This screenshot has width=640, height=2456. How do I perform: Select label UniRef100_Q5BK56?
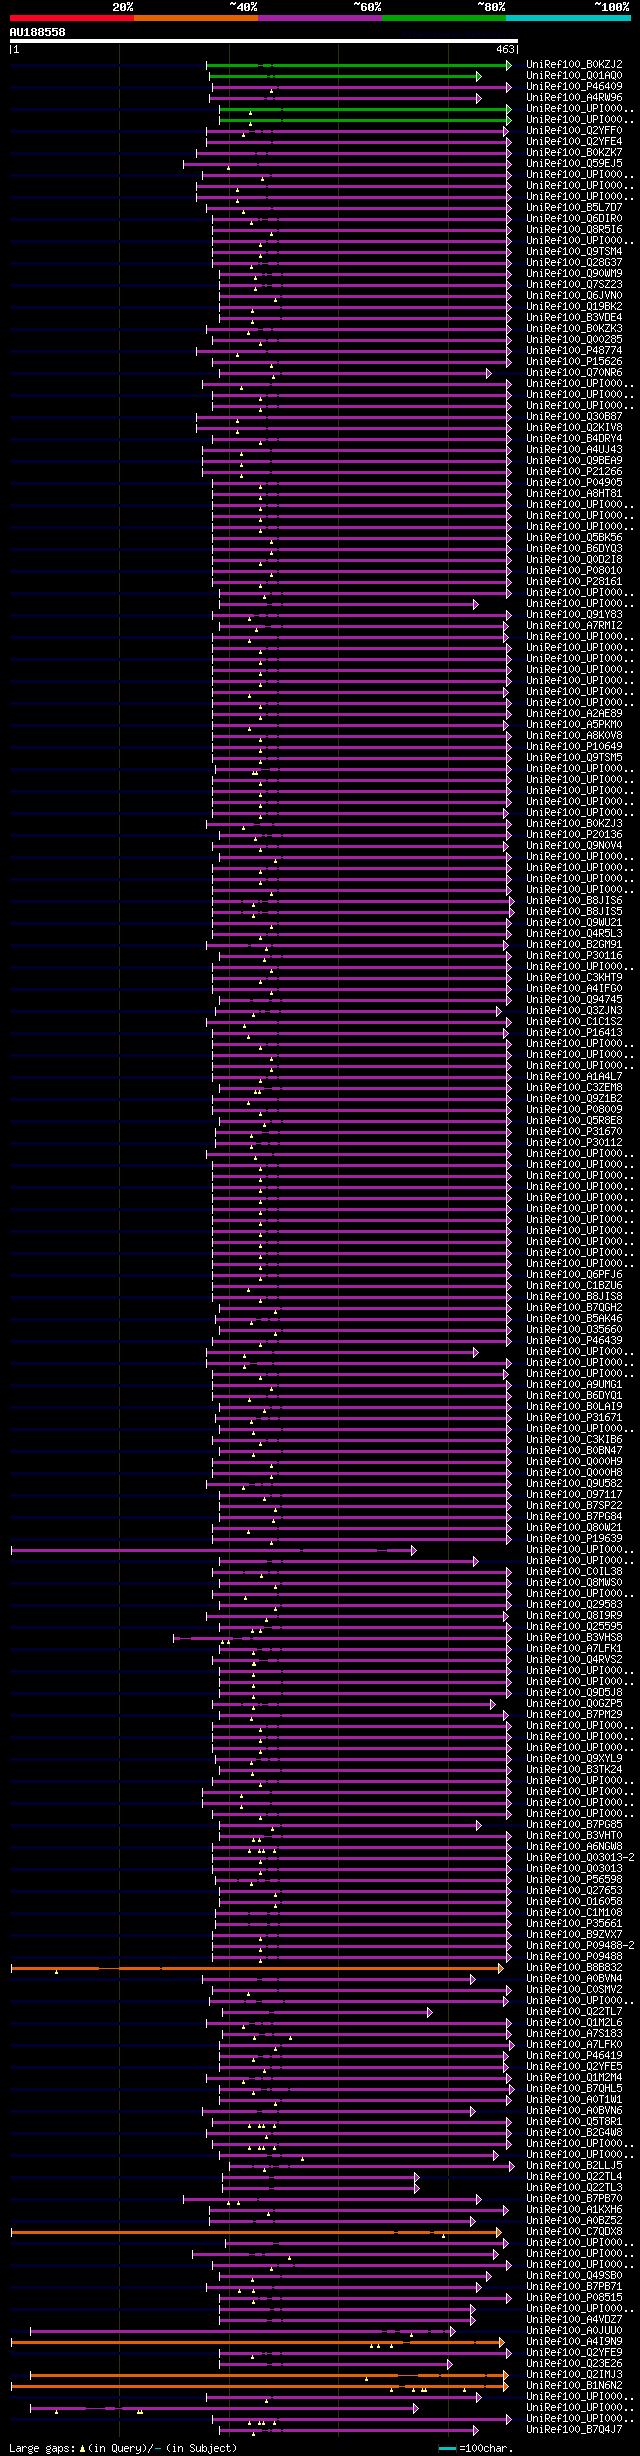point(574,537)
